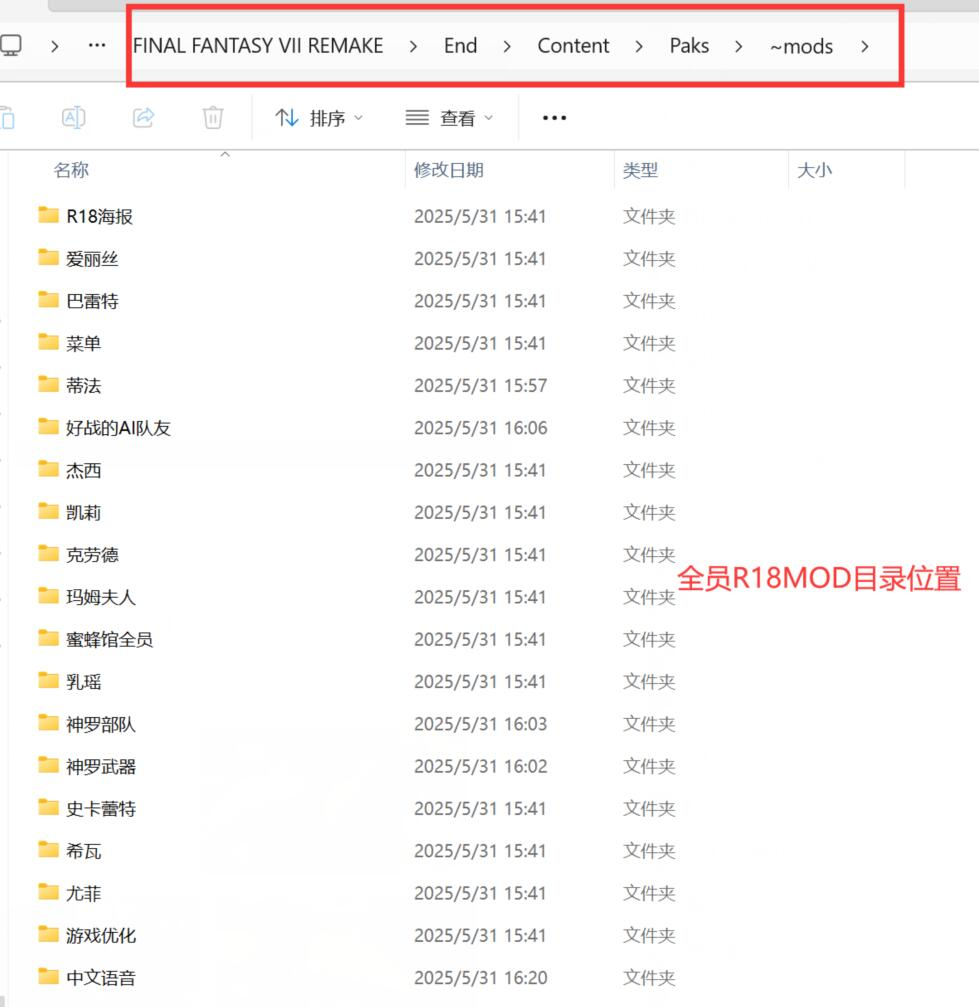This screenshot has height=1007, width=979.
Task: Sort files by the 类型 column header
Action: [x=640, y=169]
